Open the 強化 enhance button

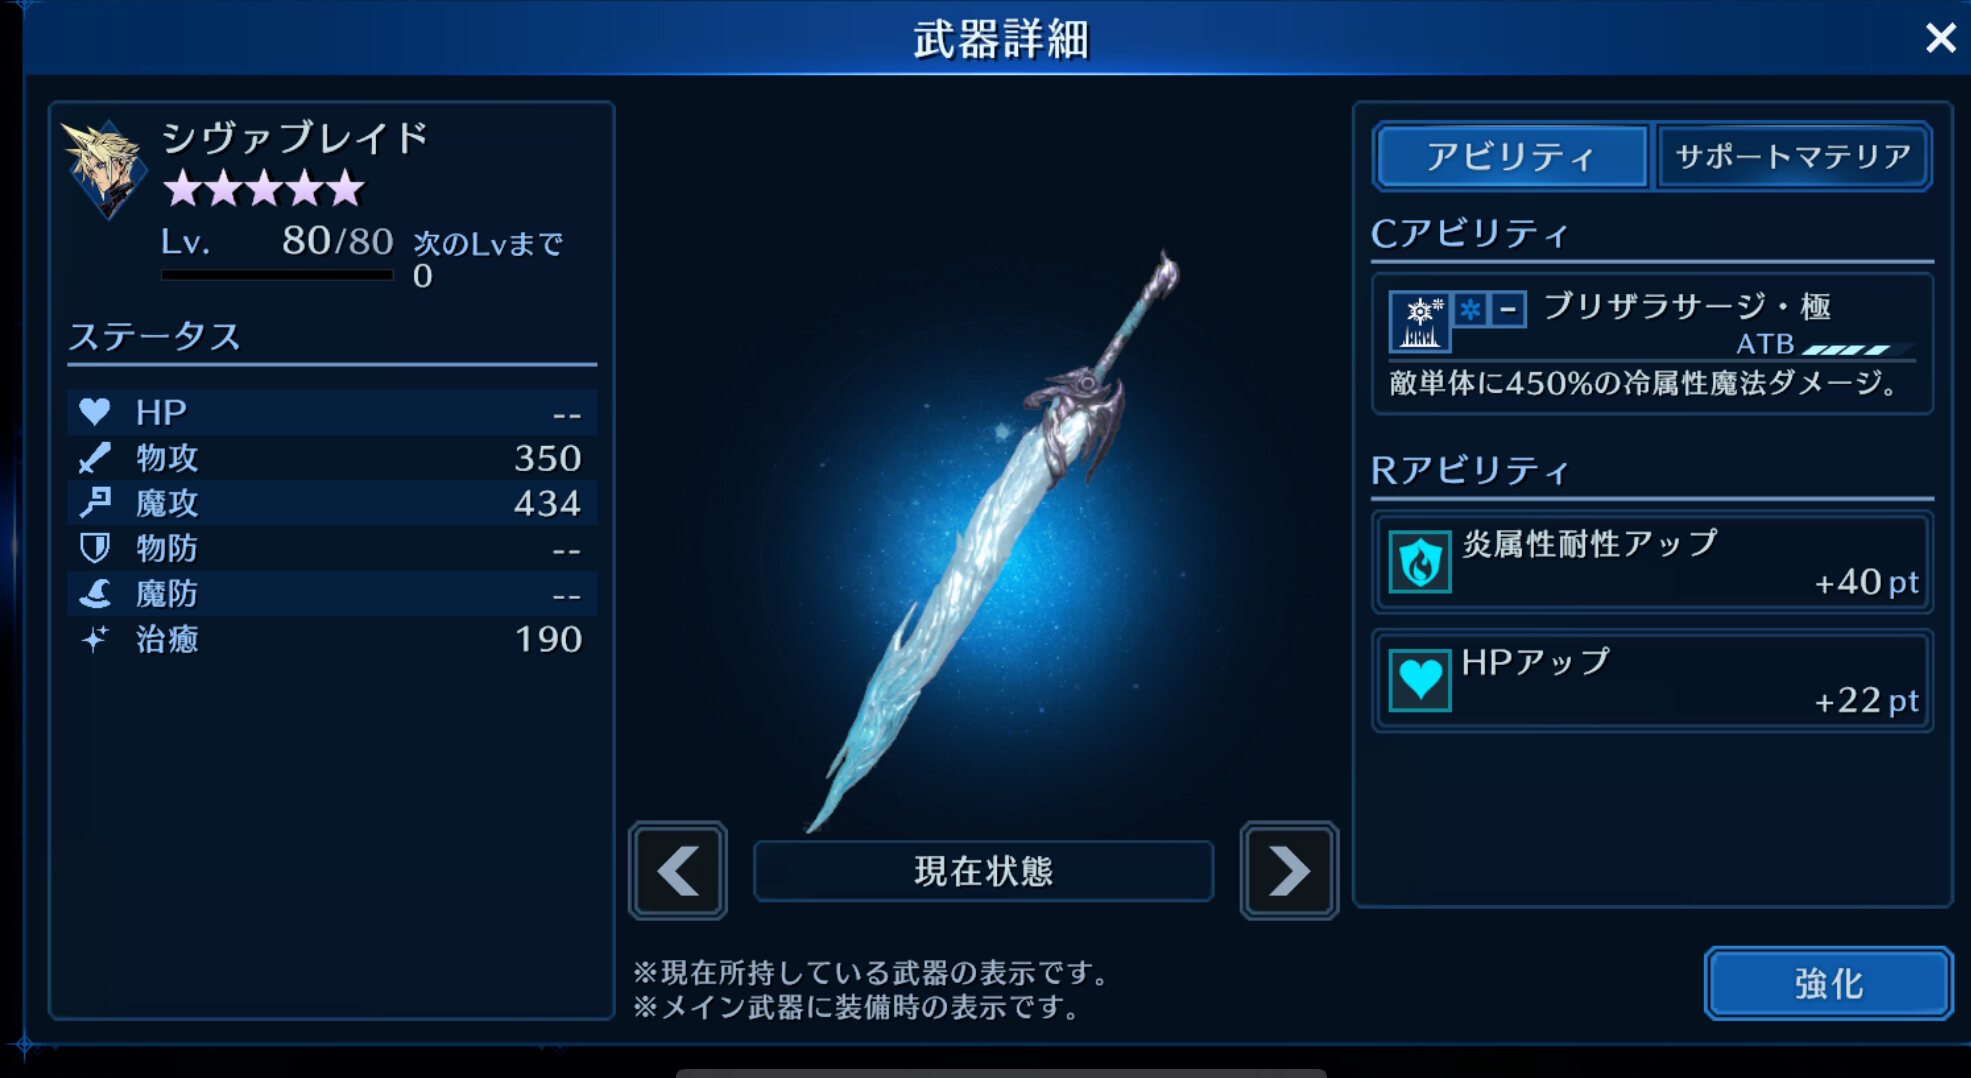point(1828,983)
